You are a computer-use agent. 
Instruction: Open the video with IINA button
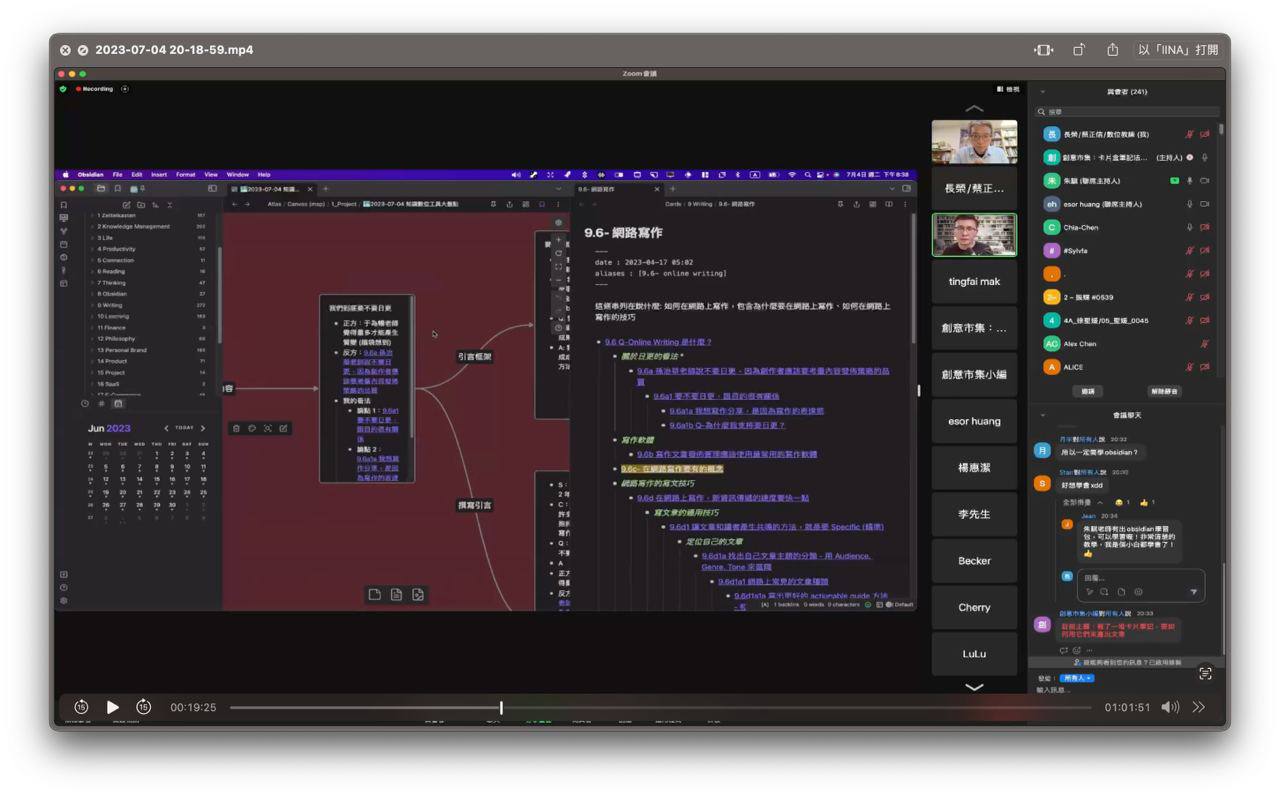point(1178,50)
